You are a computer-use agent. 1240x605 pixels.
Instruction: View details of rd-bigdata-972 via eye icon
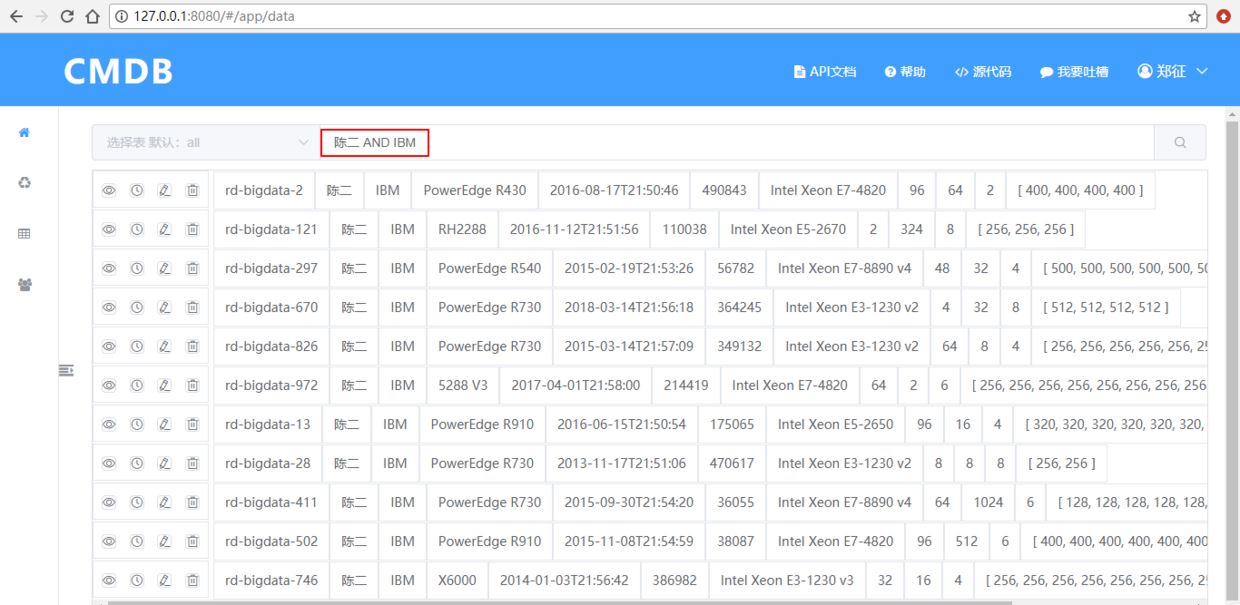click(109, 385)
